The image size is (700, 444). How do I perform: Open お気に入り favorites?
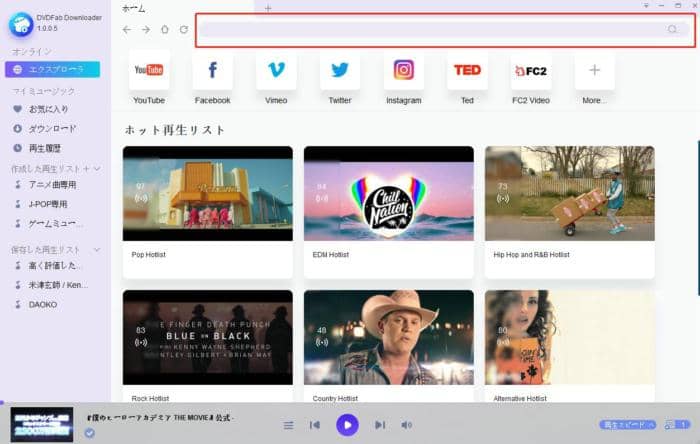point(49,109)
